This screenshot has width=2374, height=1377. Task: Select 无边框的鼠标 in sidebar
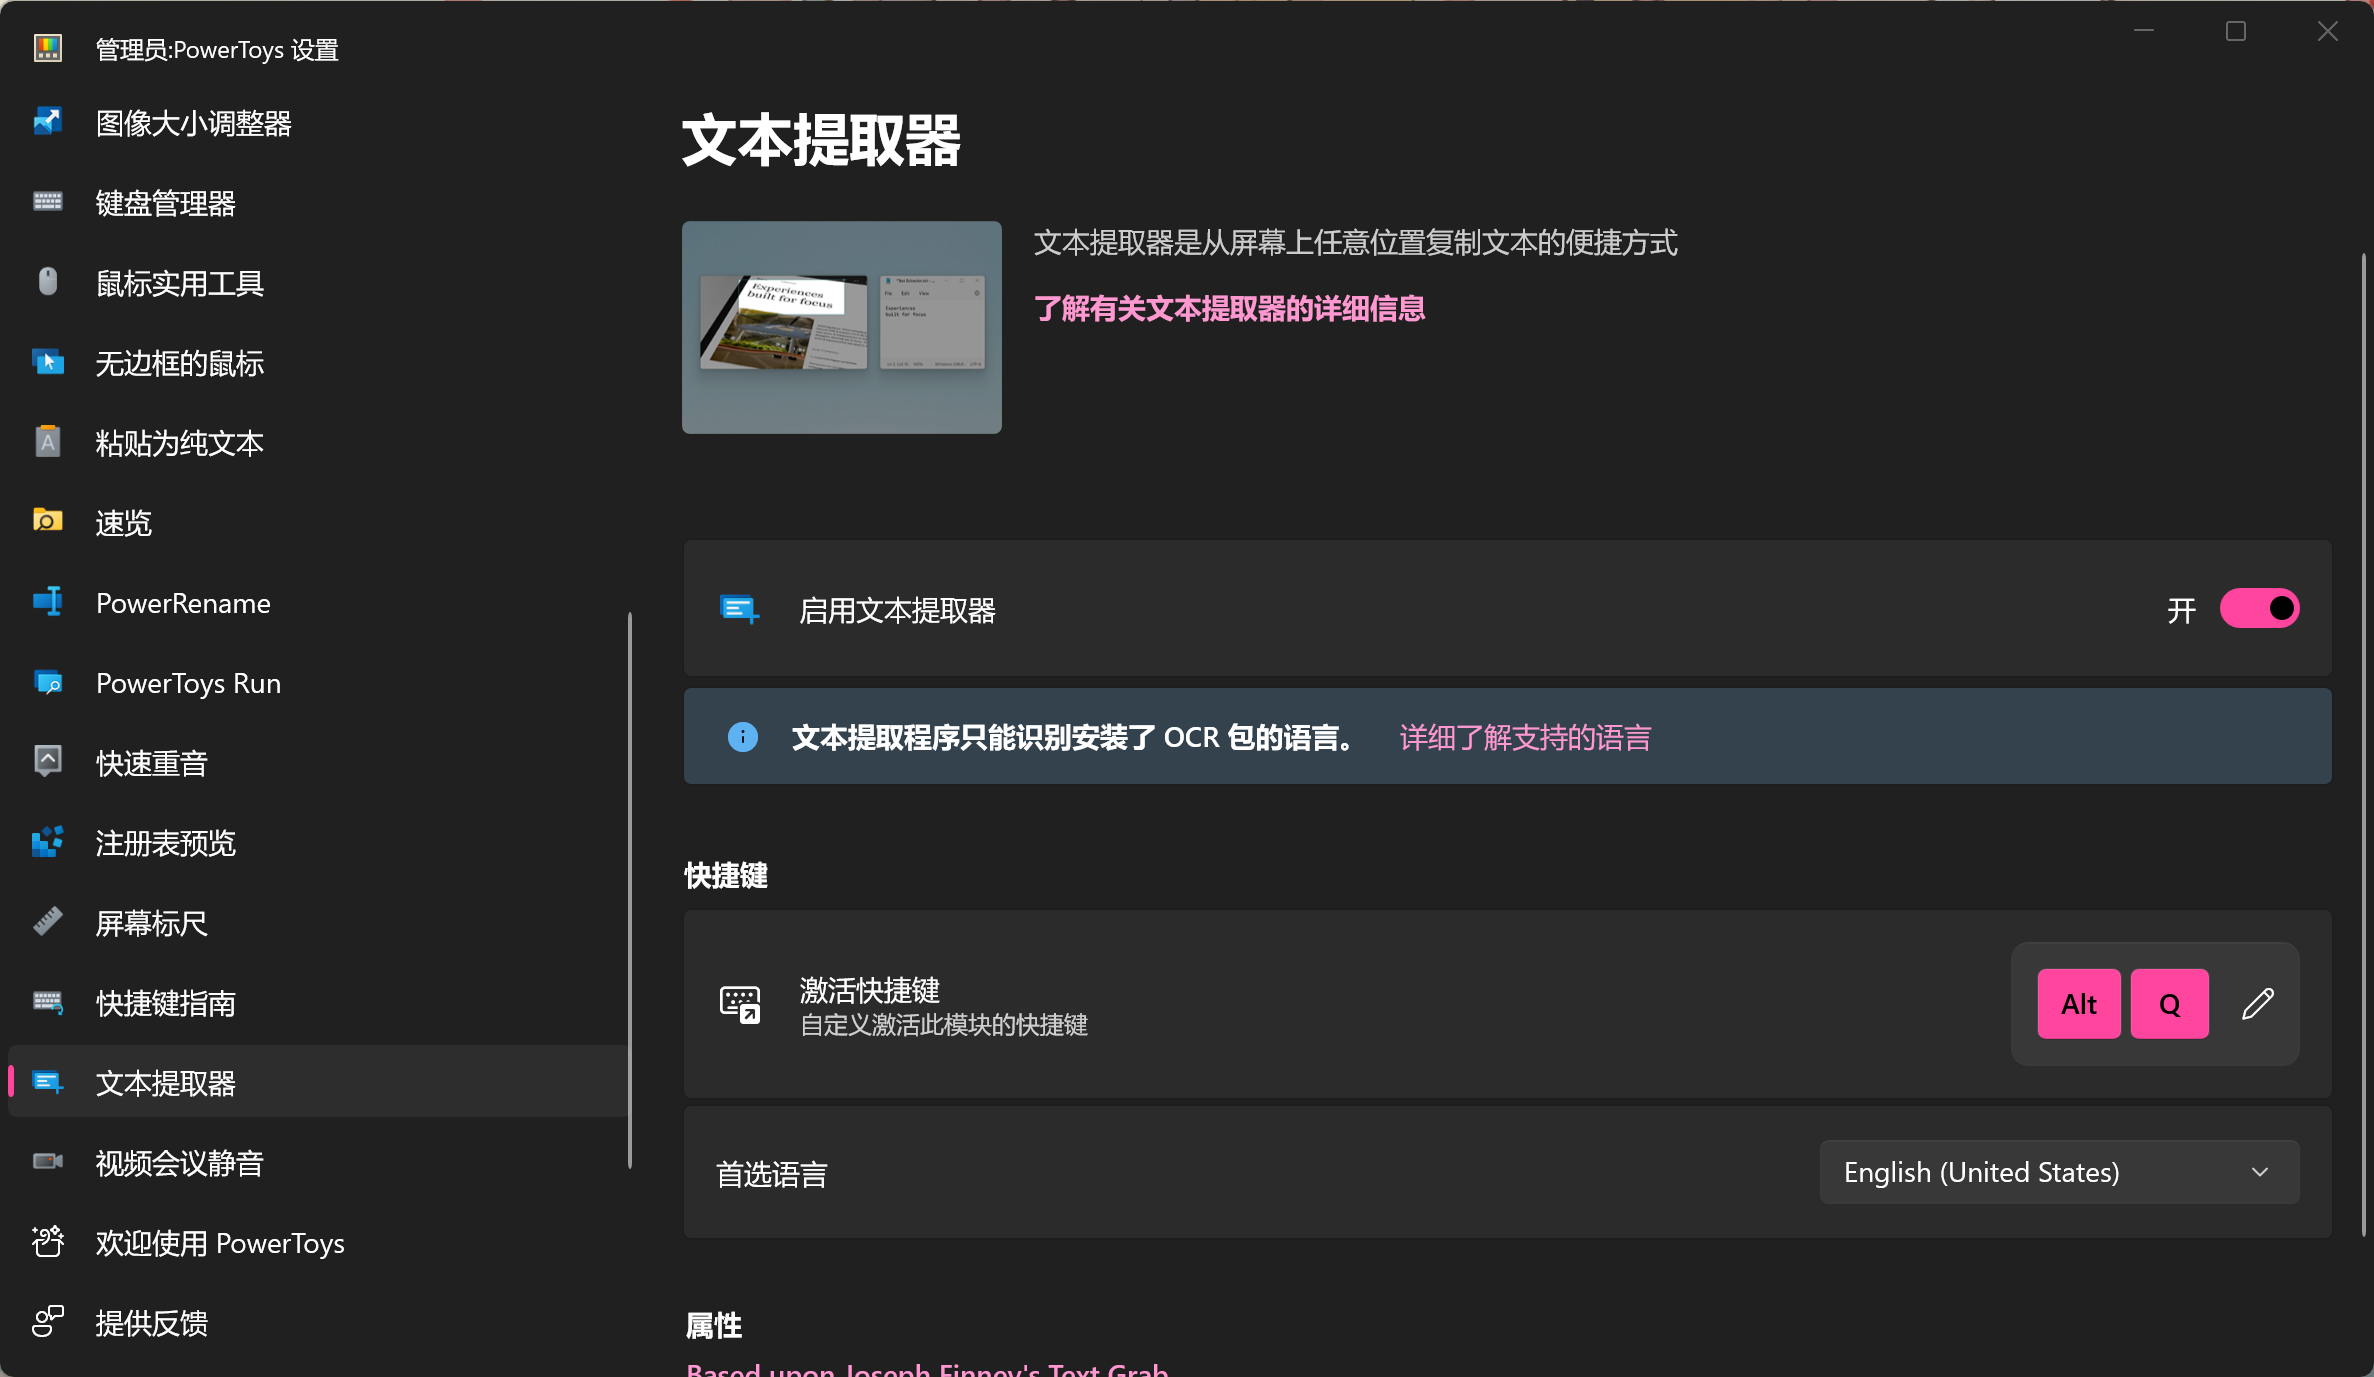[318, 362]
